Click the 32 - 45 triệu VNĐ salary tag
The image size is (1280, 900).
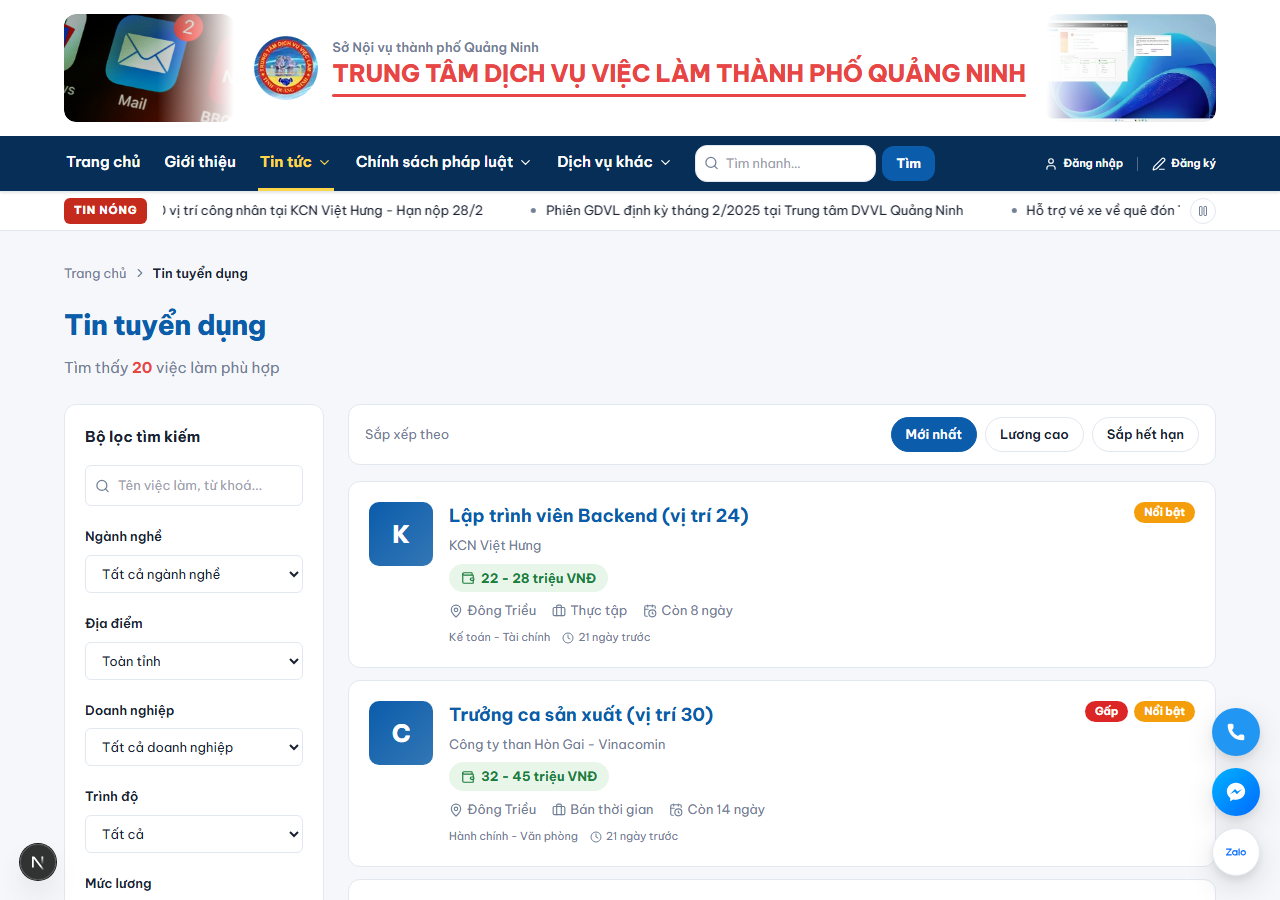coord(529,777)
